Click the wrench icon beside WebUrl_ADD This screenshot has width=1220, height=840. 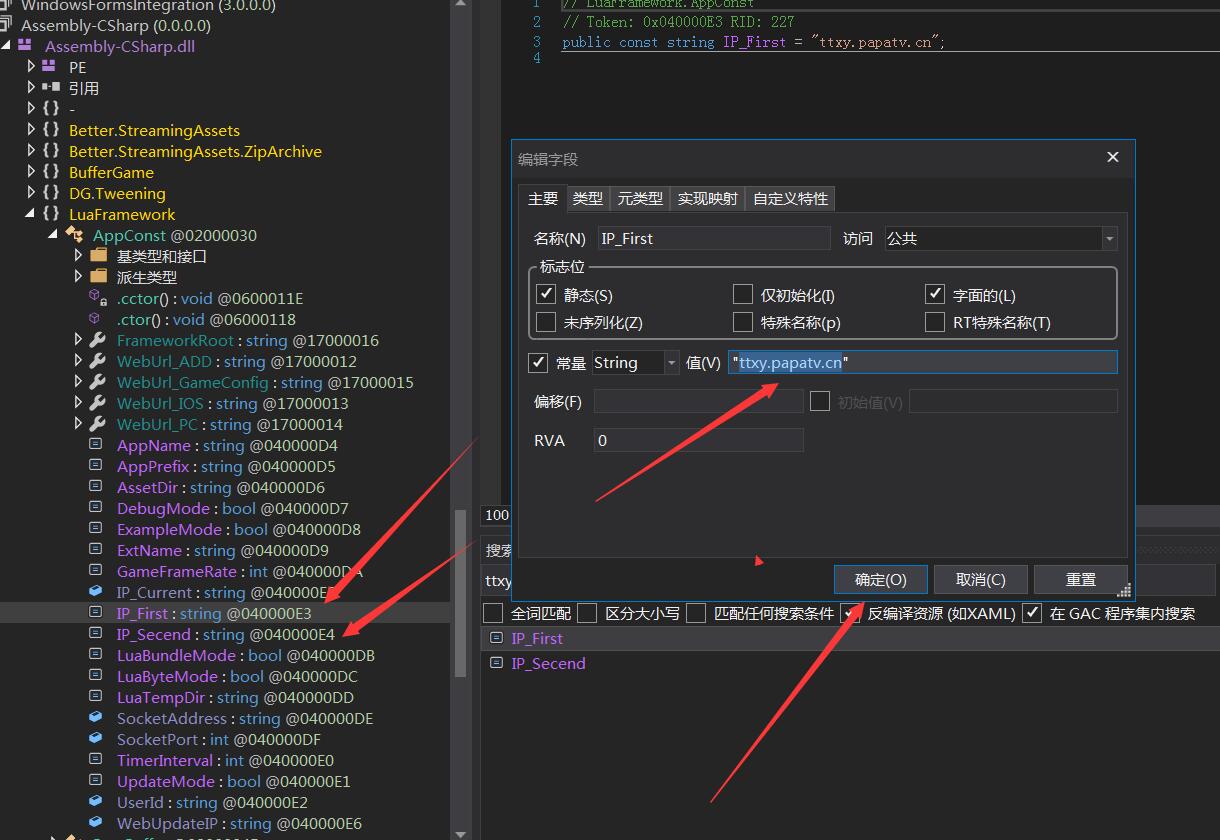(97, 361)
